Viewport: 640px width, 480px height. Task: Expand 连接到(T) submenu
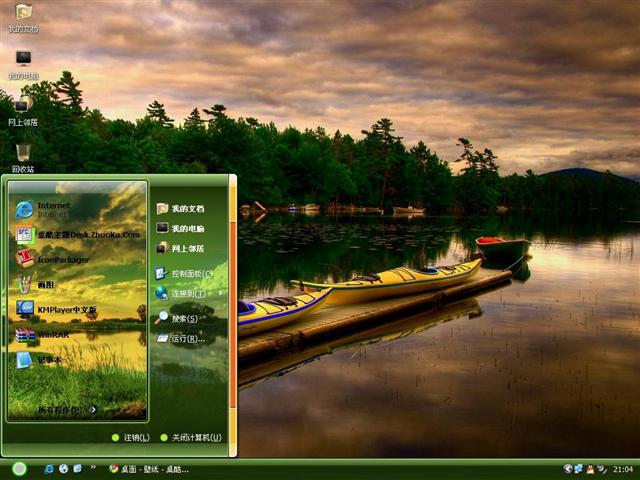tap(189, 293)
